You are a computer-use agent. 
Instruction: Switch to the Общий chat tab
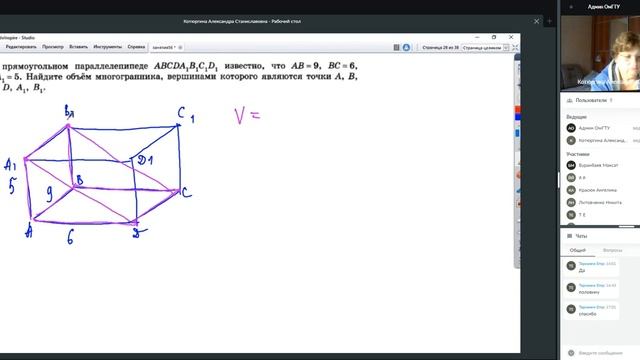[578, 250]
